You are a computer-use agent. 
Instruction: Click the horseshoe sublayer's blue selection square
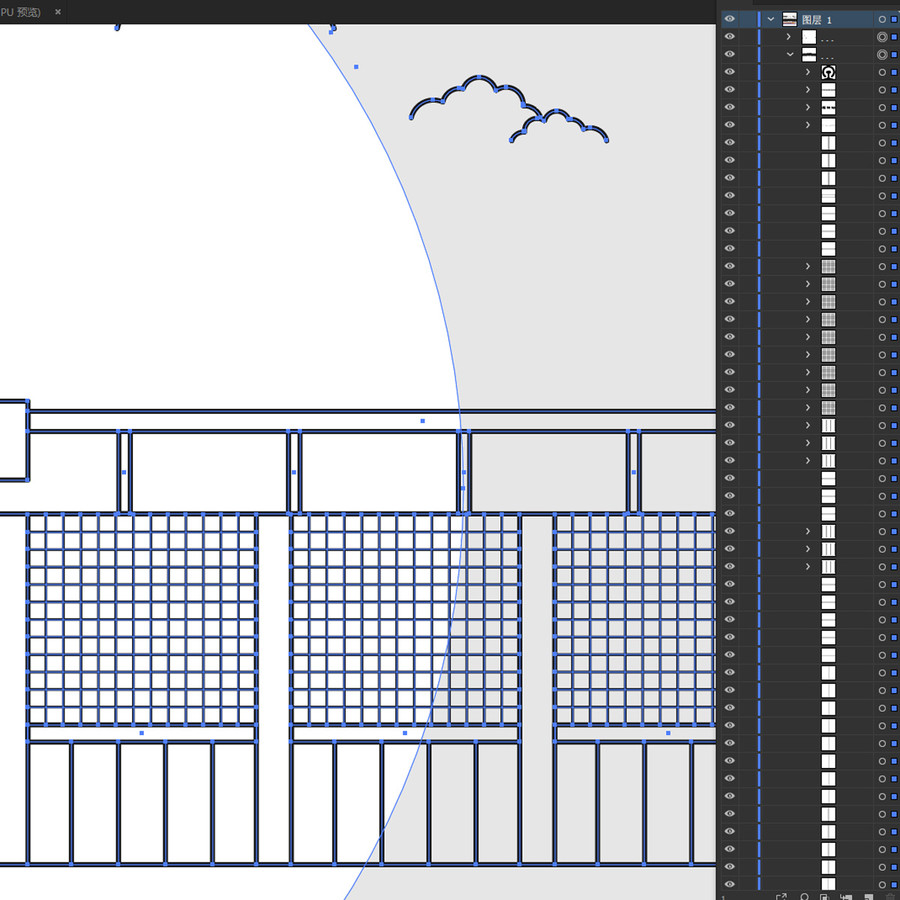pyautogui.click(x=894, y=72)
